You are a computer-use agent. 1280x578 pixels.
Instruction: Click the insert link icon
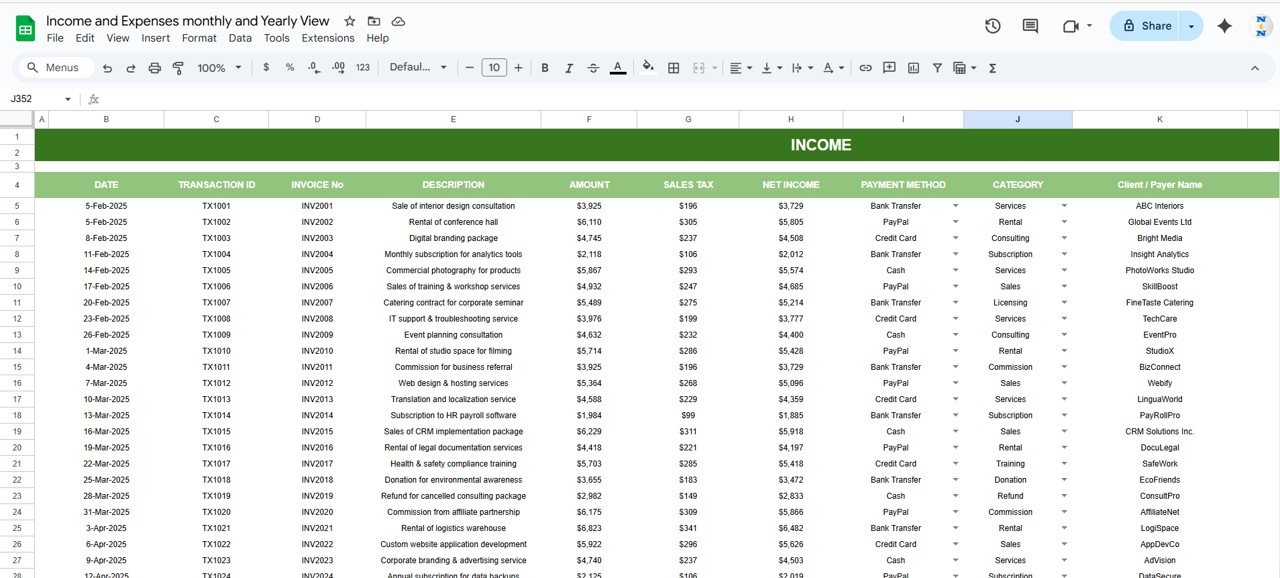[865, 68]
